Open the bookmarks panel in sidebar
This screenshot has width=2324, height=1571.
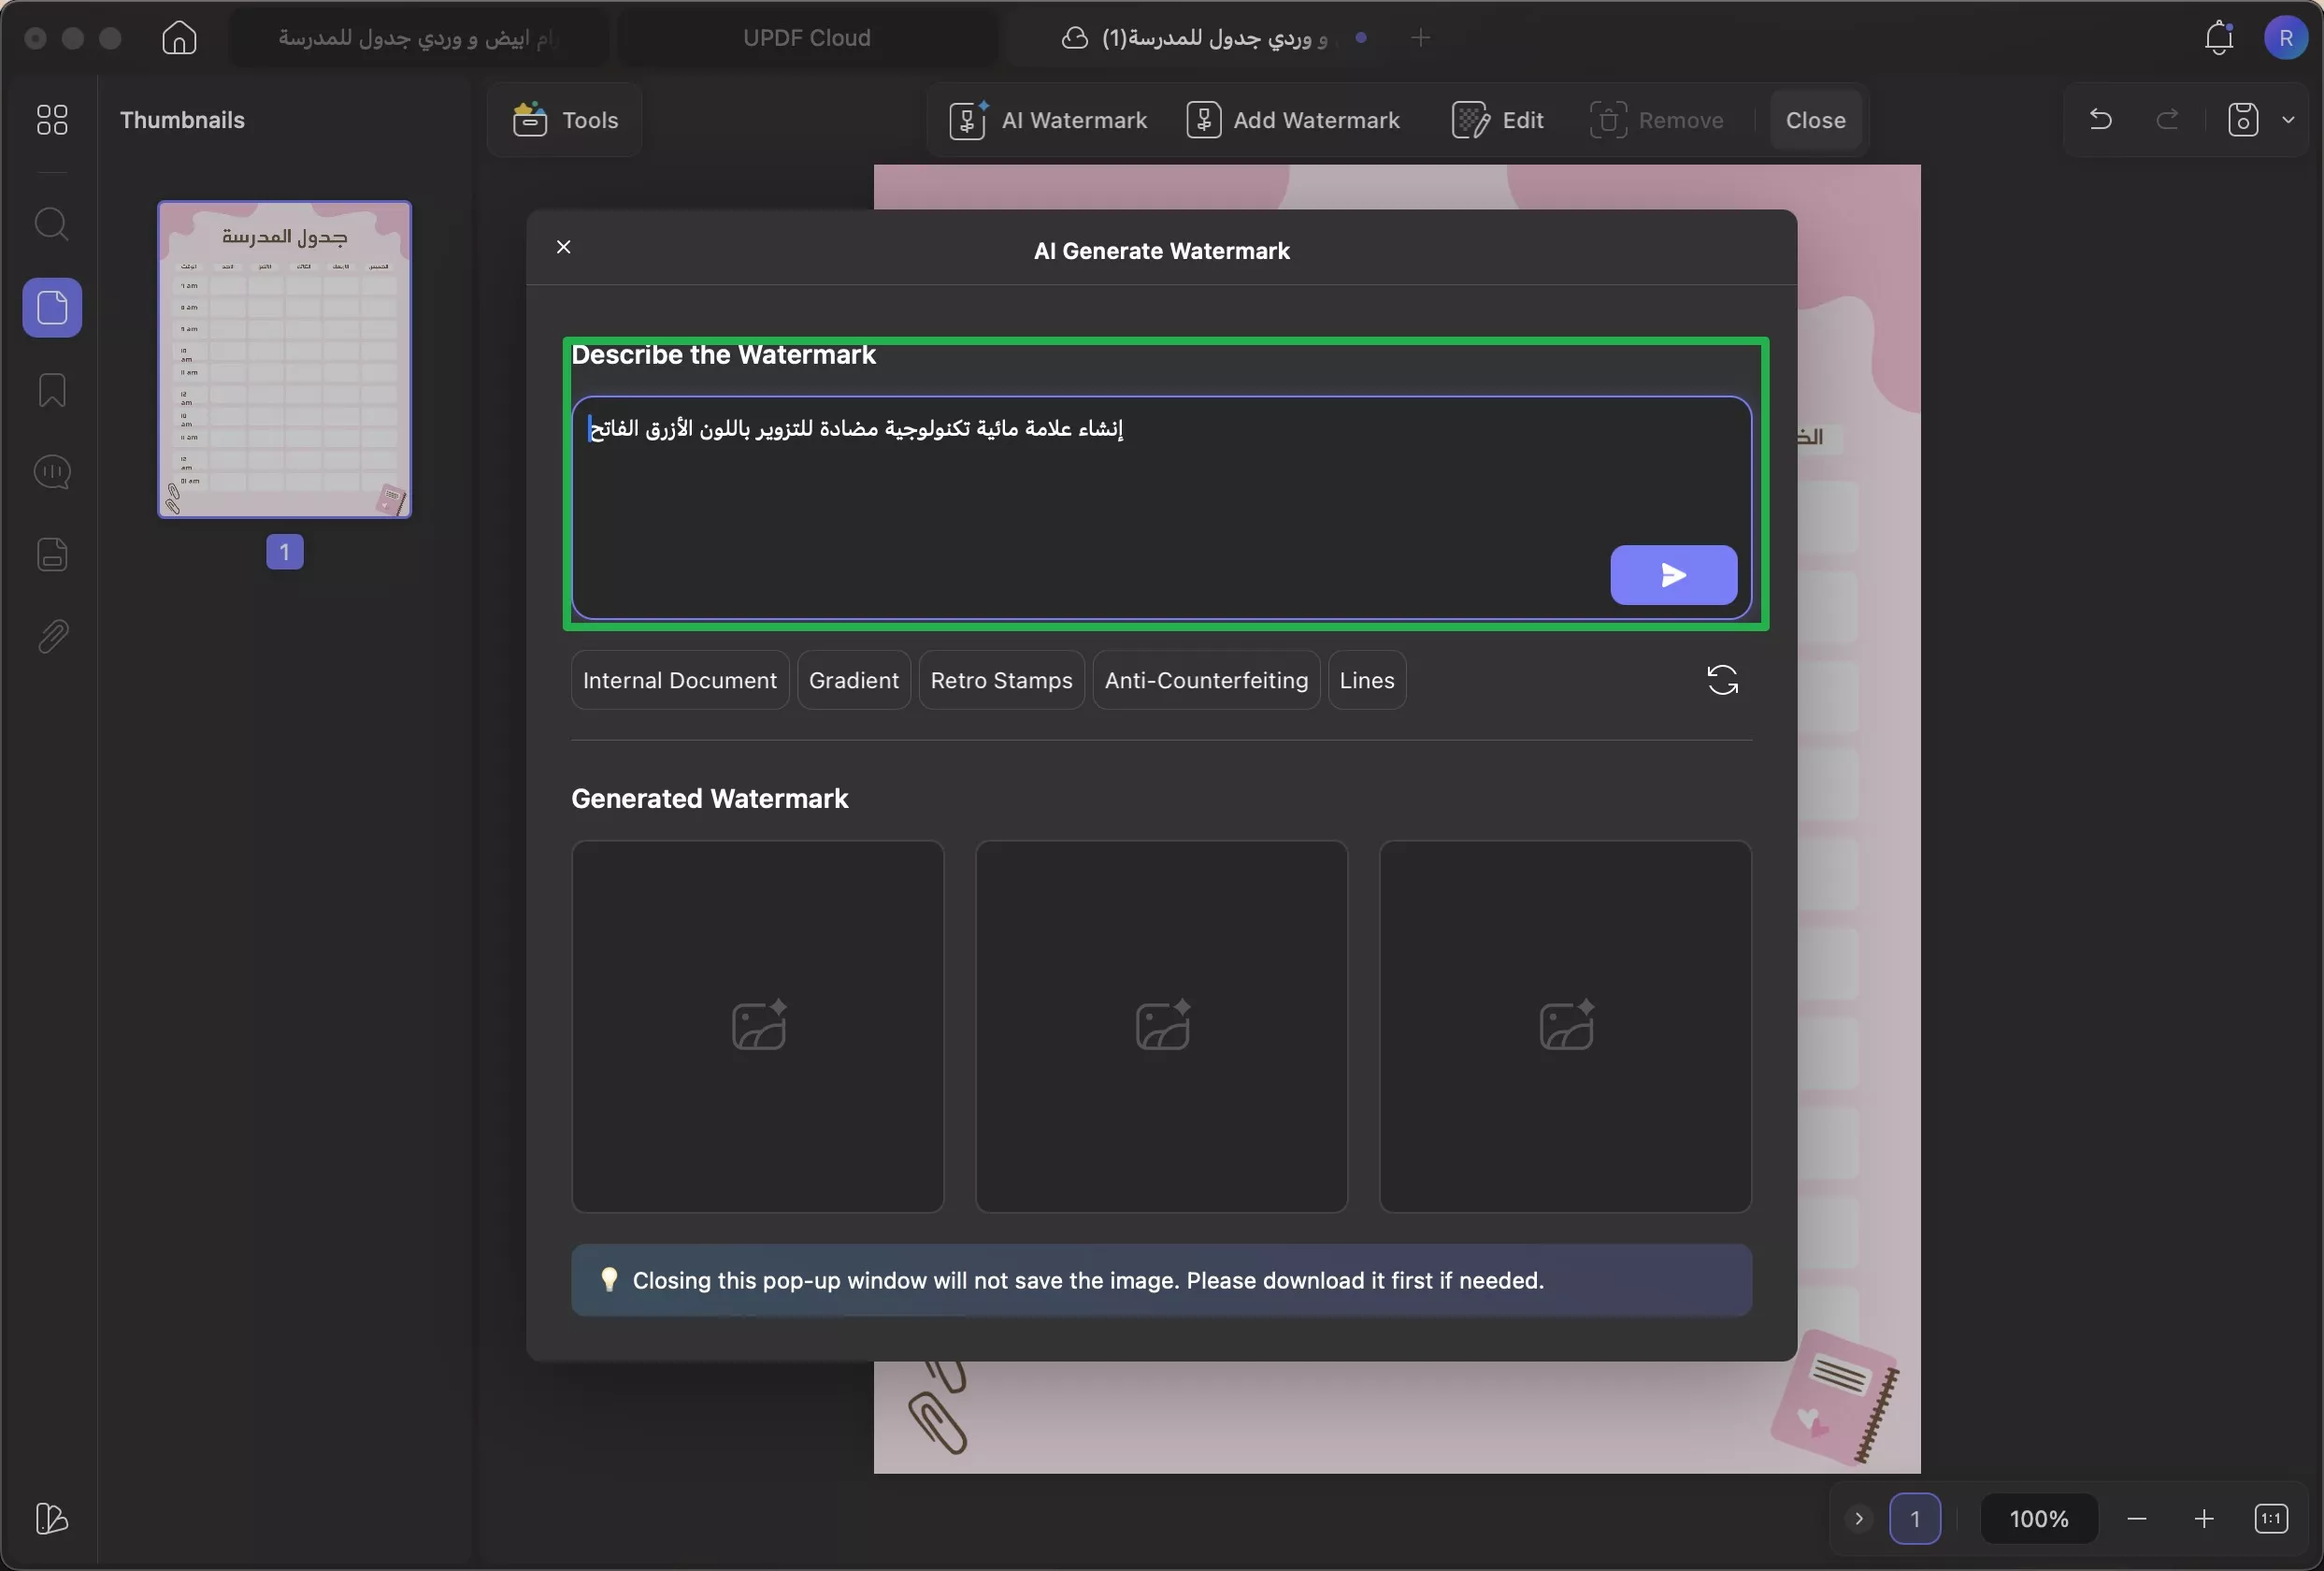52,390
